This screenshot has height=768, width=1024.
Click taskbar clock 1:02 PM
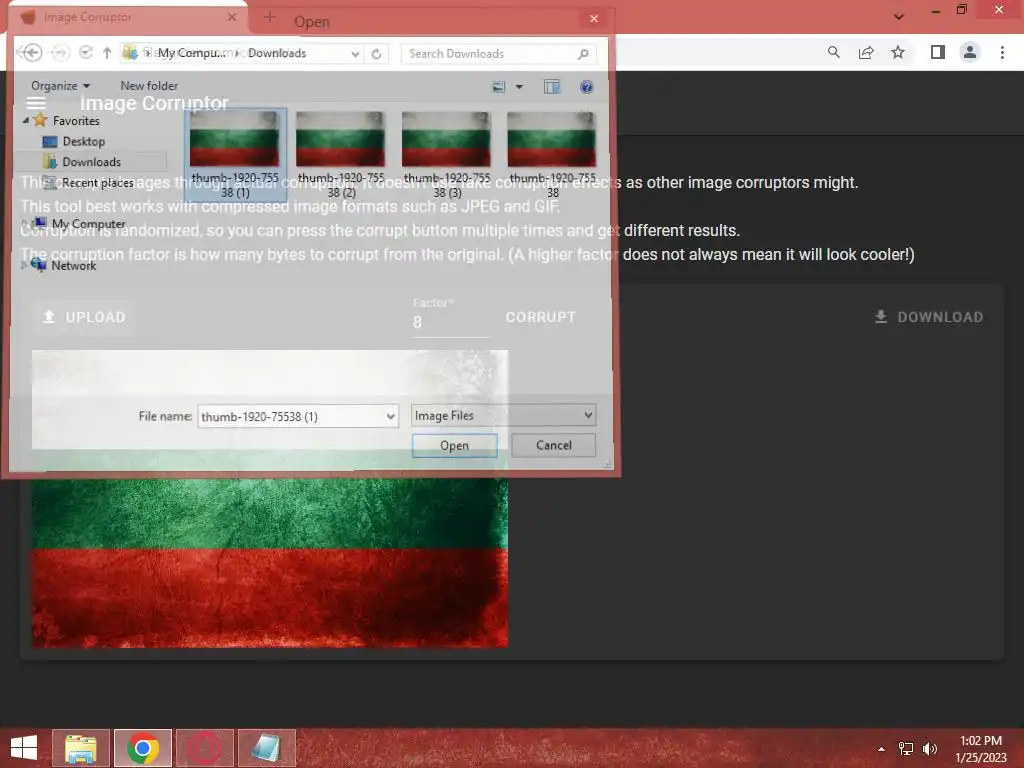[981, 748]
